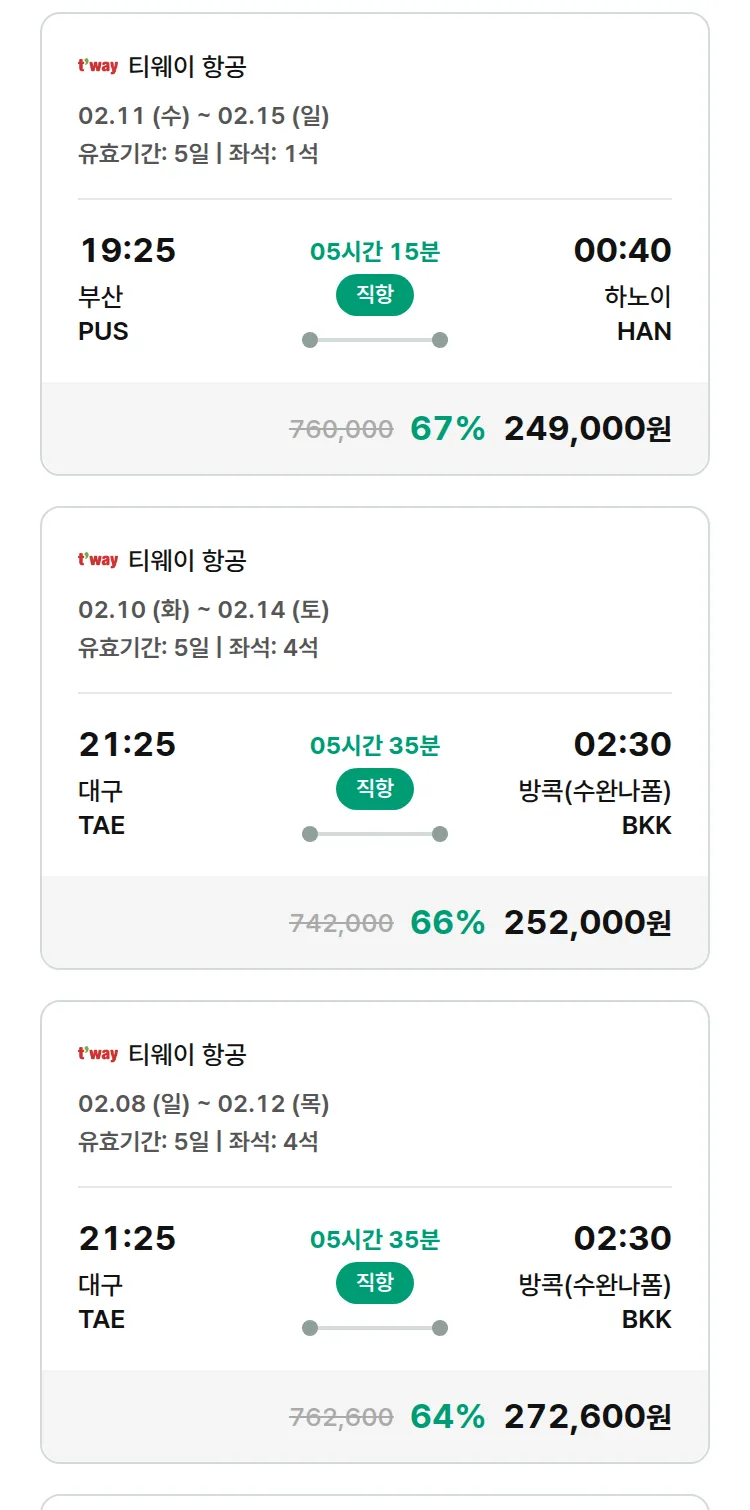Click 직항 badge on the 252,000원 flight
This screenshot has height=1510, width=750.
374,789
